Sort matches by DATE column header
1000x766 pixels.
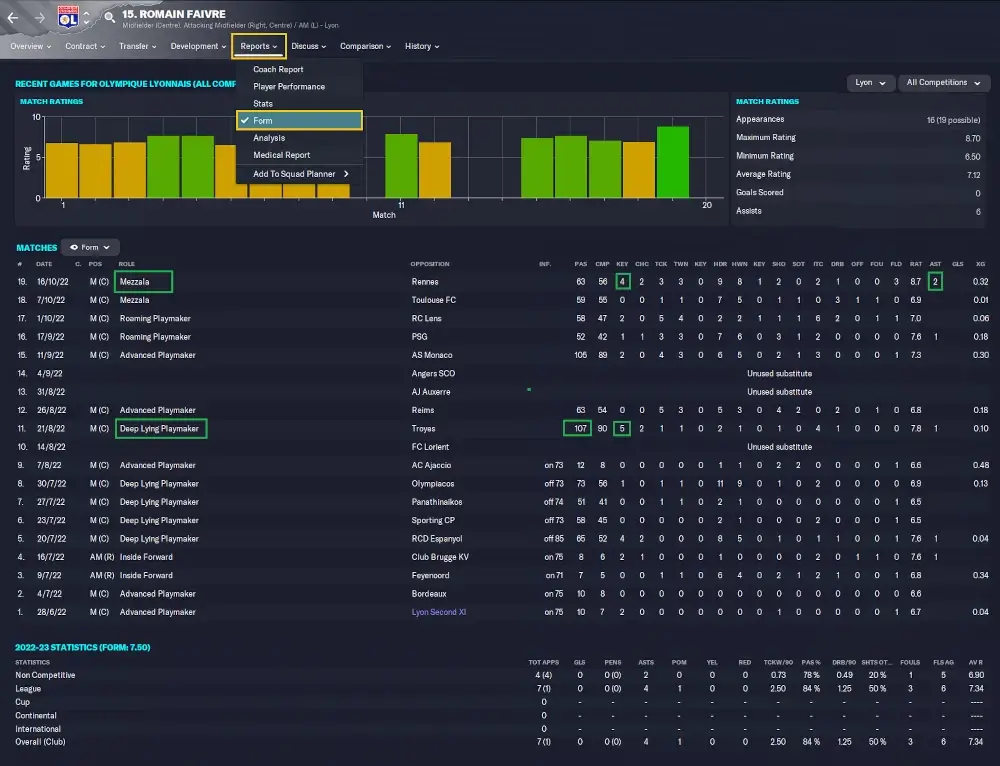(44, 264)
